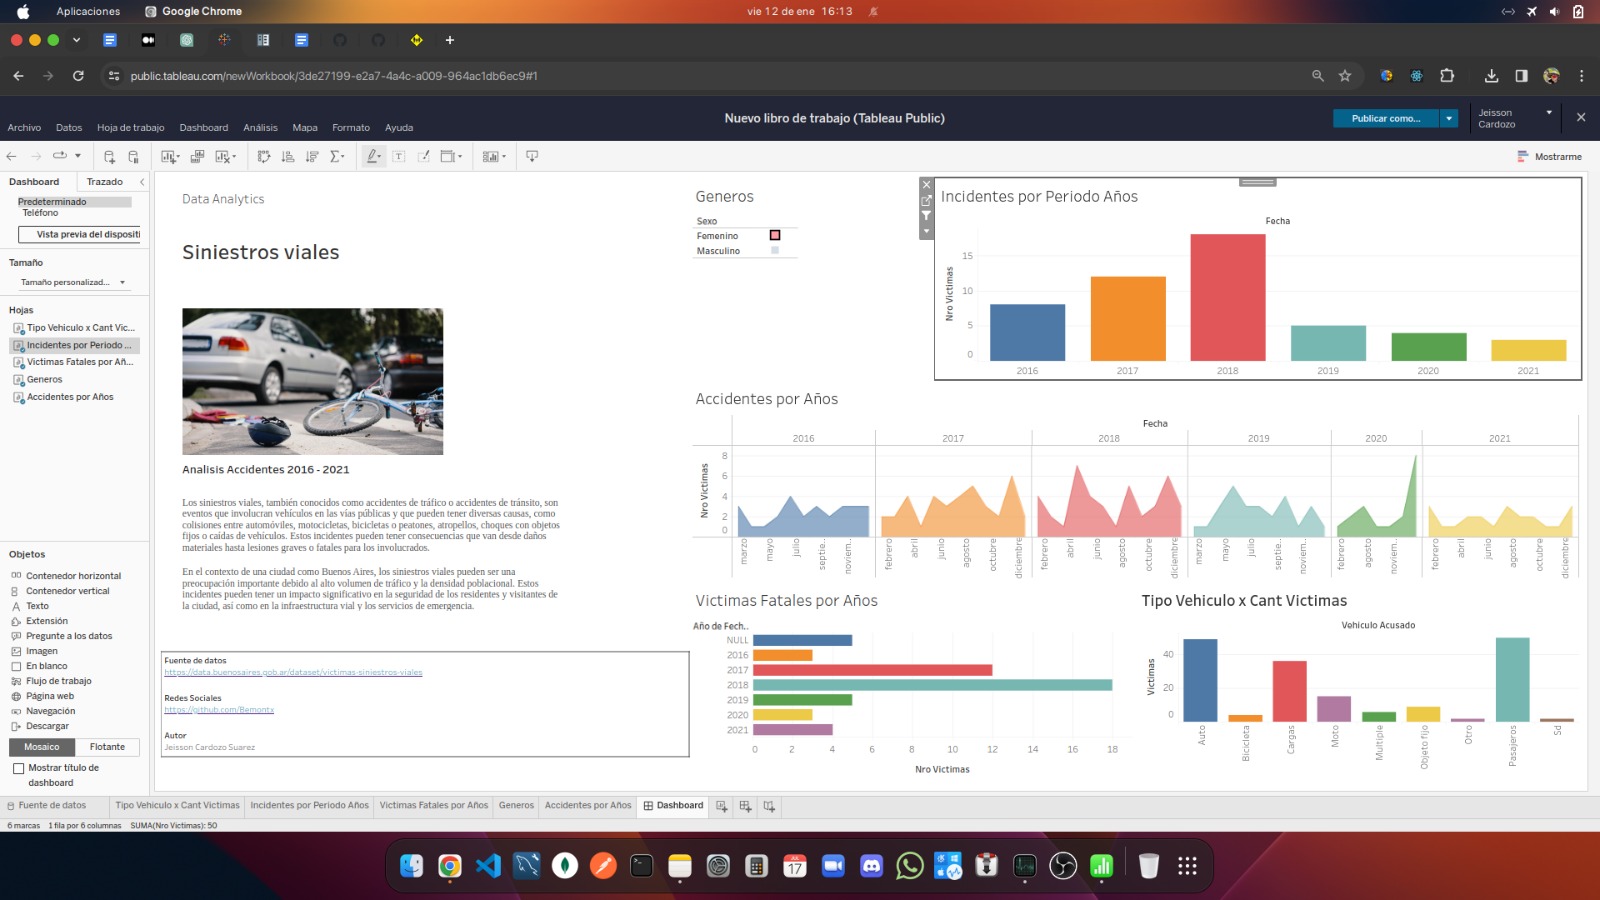Select the Mosaico toggle option
This screenshot has width=1600, height=900.
coord(42,747)
